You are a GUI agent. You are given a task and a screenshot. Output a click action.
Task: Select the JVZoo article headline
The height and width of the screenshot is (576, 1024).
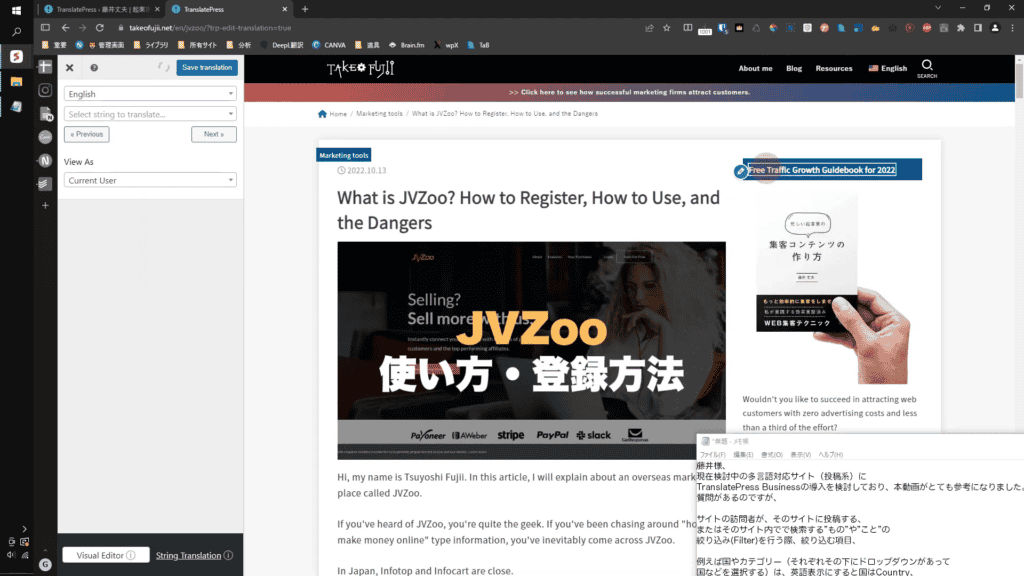click(528, 210)
